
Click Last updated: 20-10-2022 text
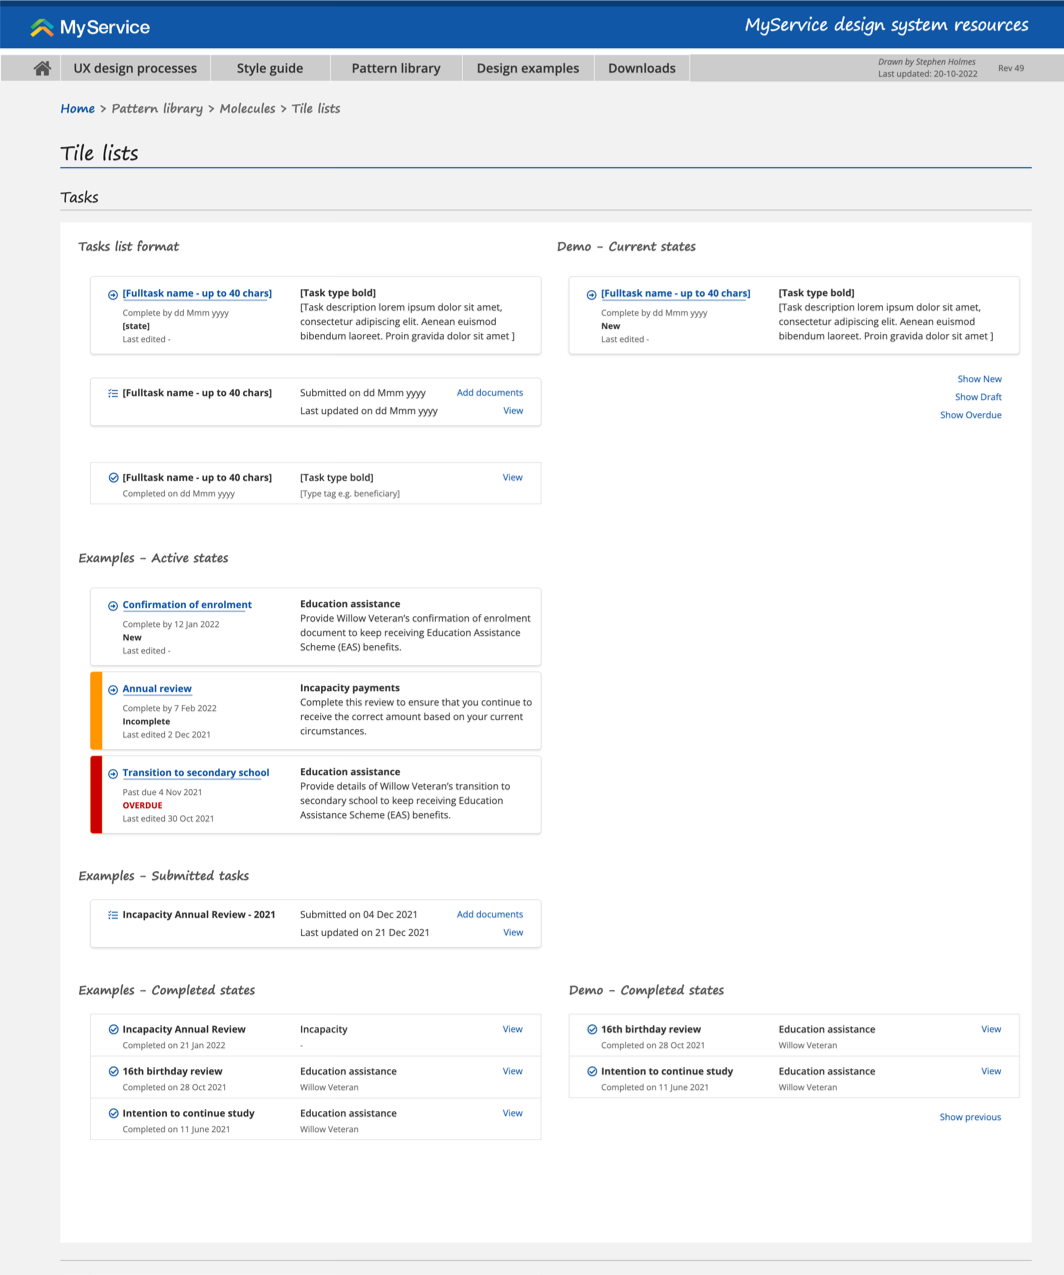pos(928,74)
